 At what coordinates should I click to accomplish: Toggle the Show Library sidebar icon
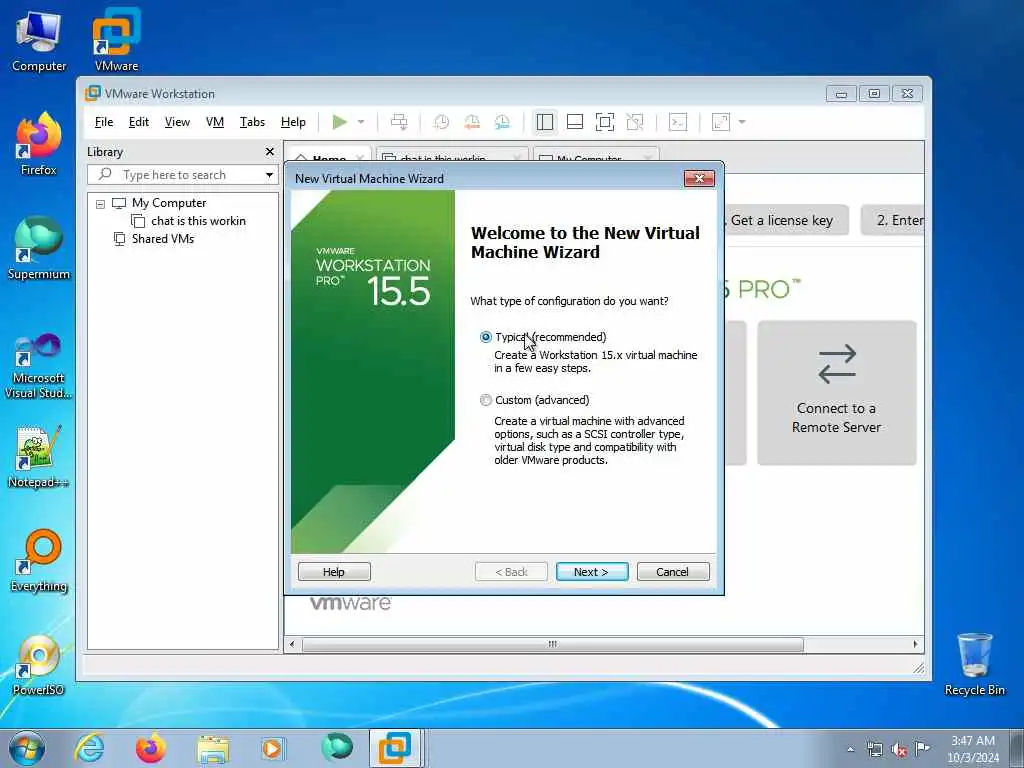pyautogui.click(x=545, y=122)
